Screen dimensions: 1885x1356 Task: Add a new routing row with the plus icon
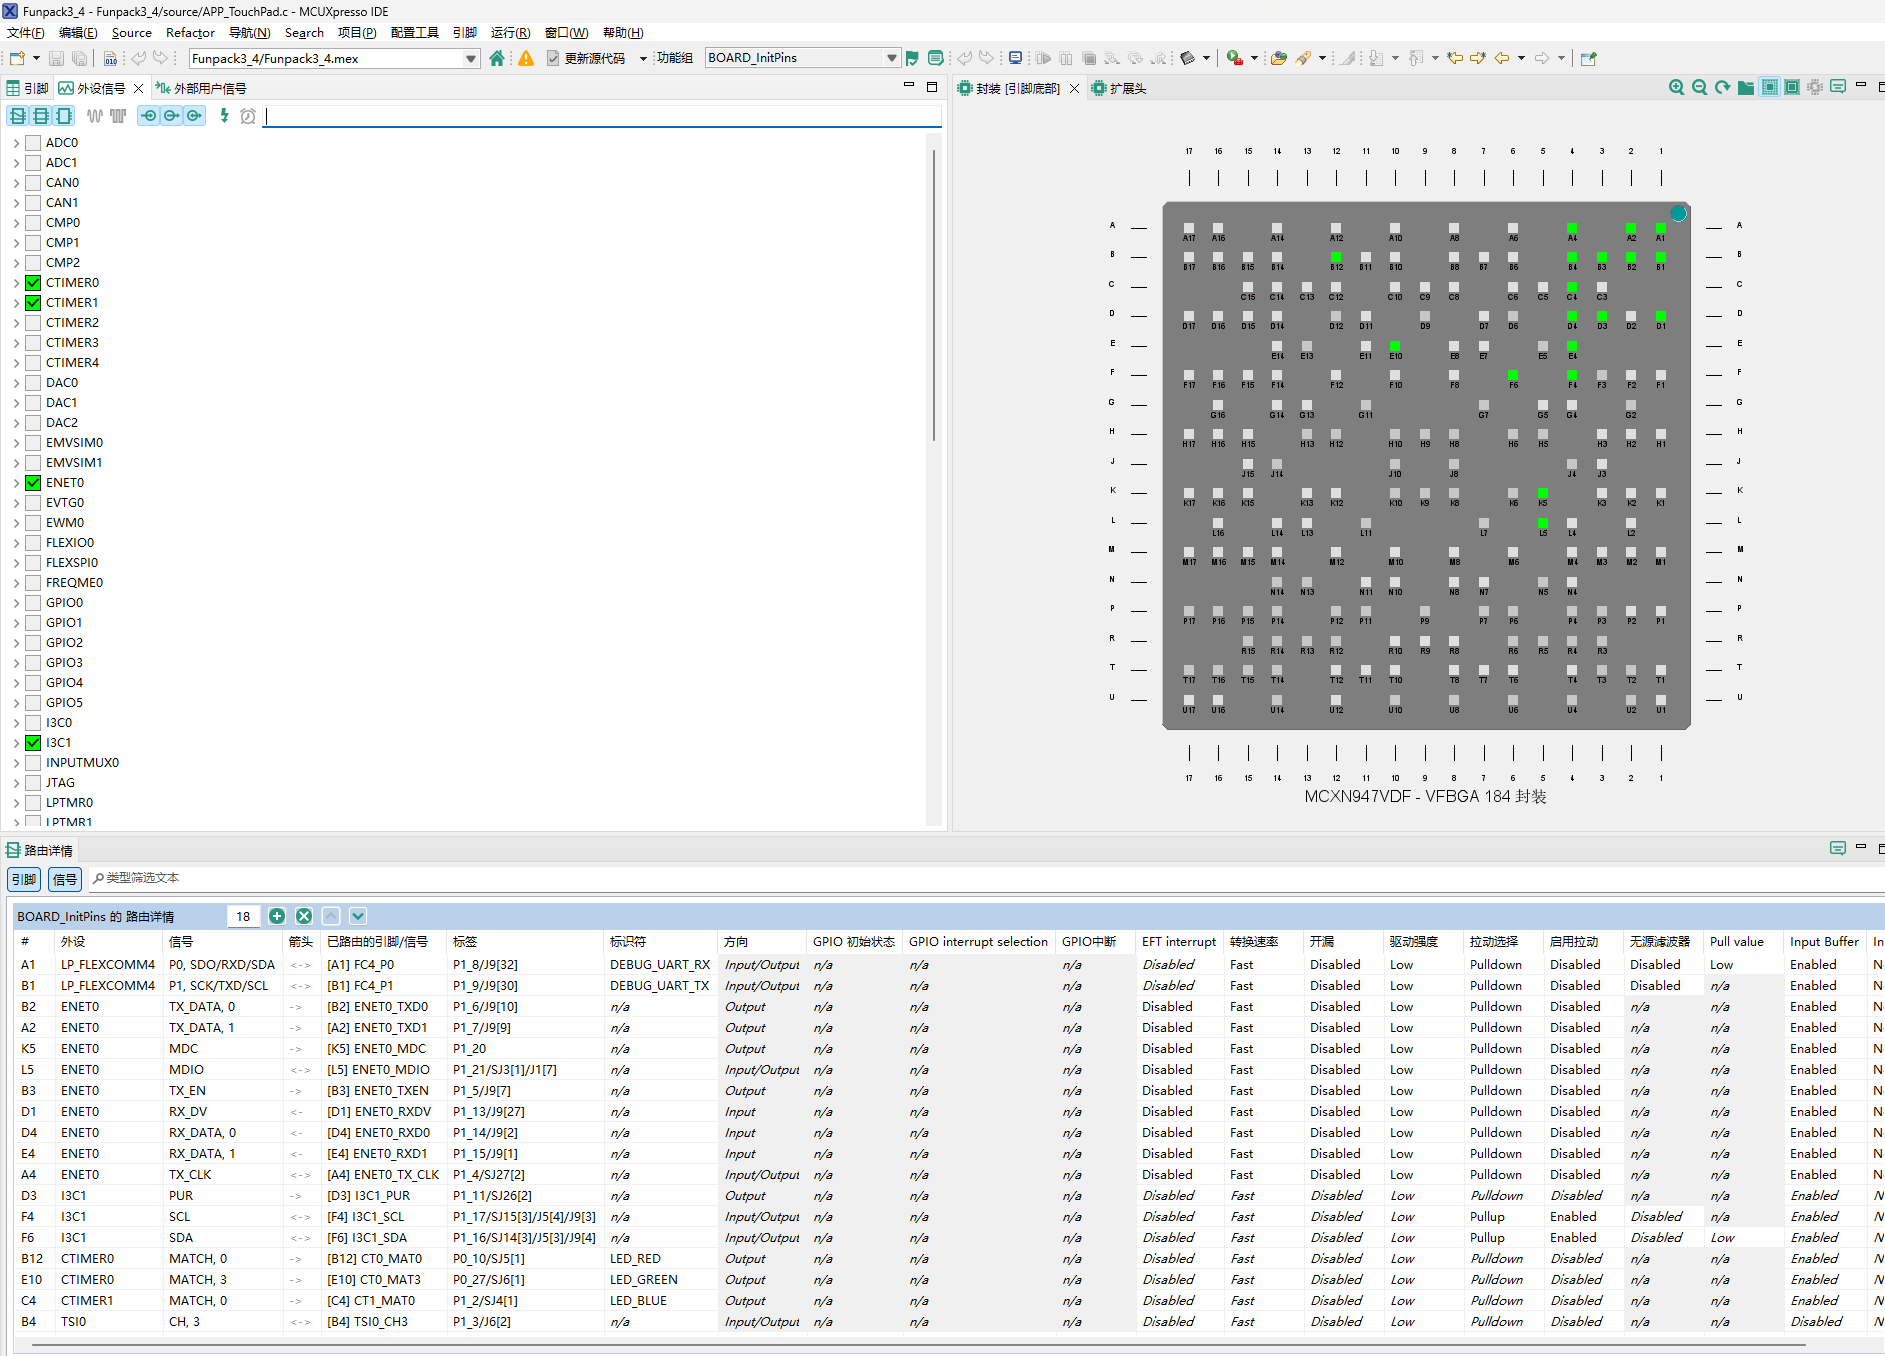tap(277, 916)
